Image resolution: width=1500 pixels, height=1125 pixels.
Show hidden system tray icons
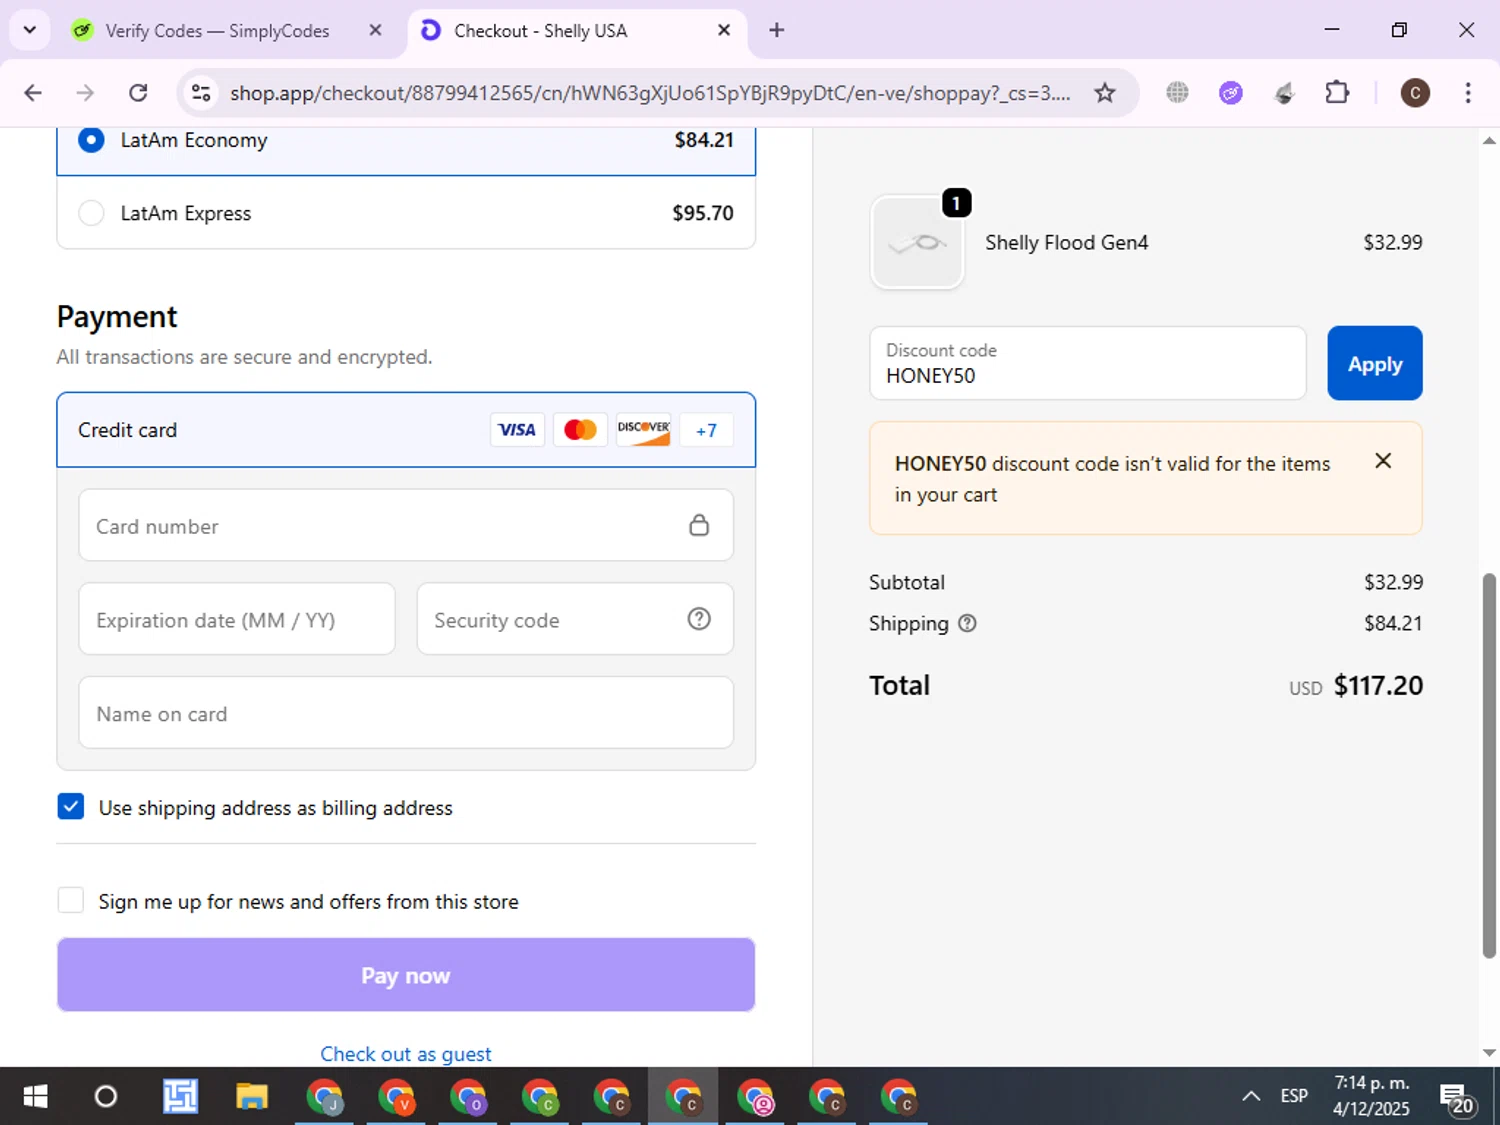(x=1251, y=1097)
